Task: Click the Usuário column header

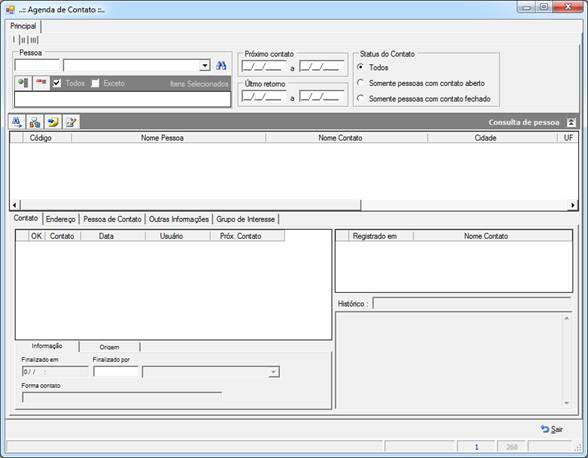Action: click(178, 236)
